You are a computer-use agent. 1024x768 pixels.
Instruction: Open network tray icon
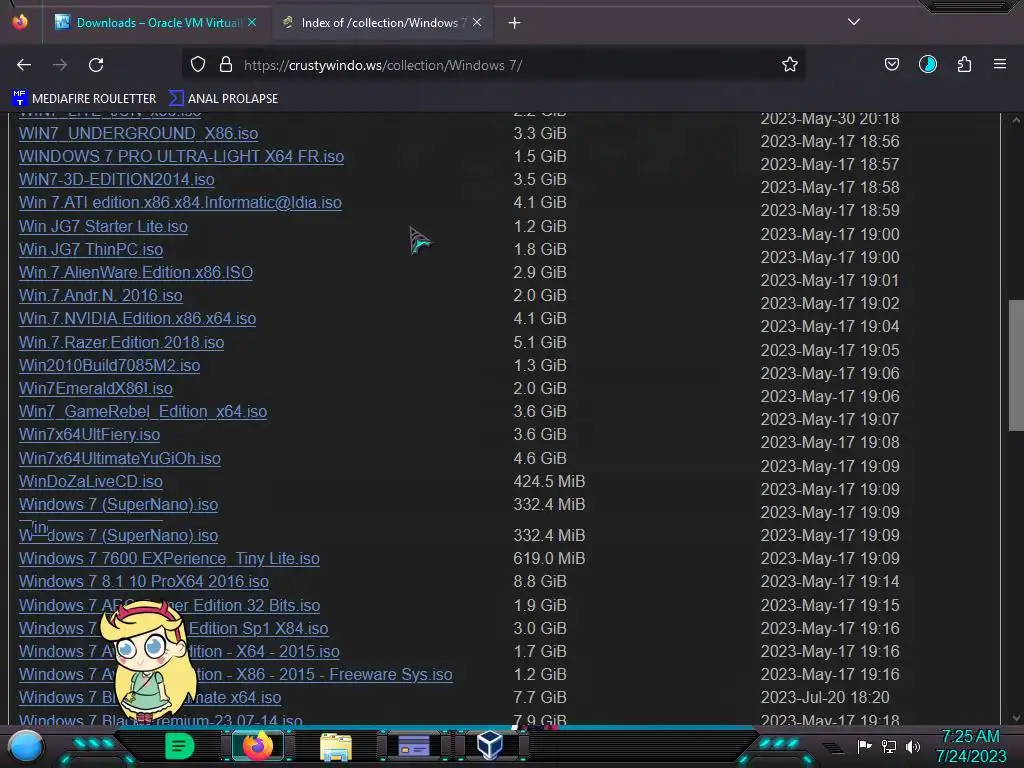tap(889, 746)
